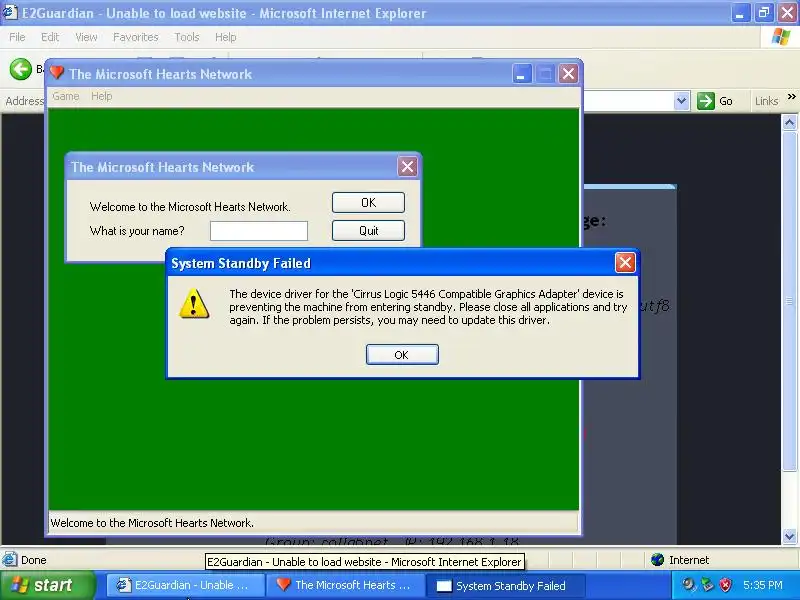
Task: Open the Help menu in Hearts
Action: pos(102,96)
